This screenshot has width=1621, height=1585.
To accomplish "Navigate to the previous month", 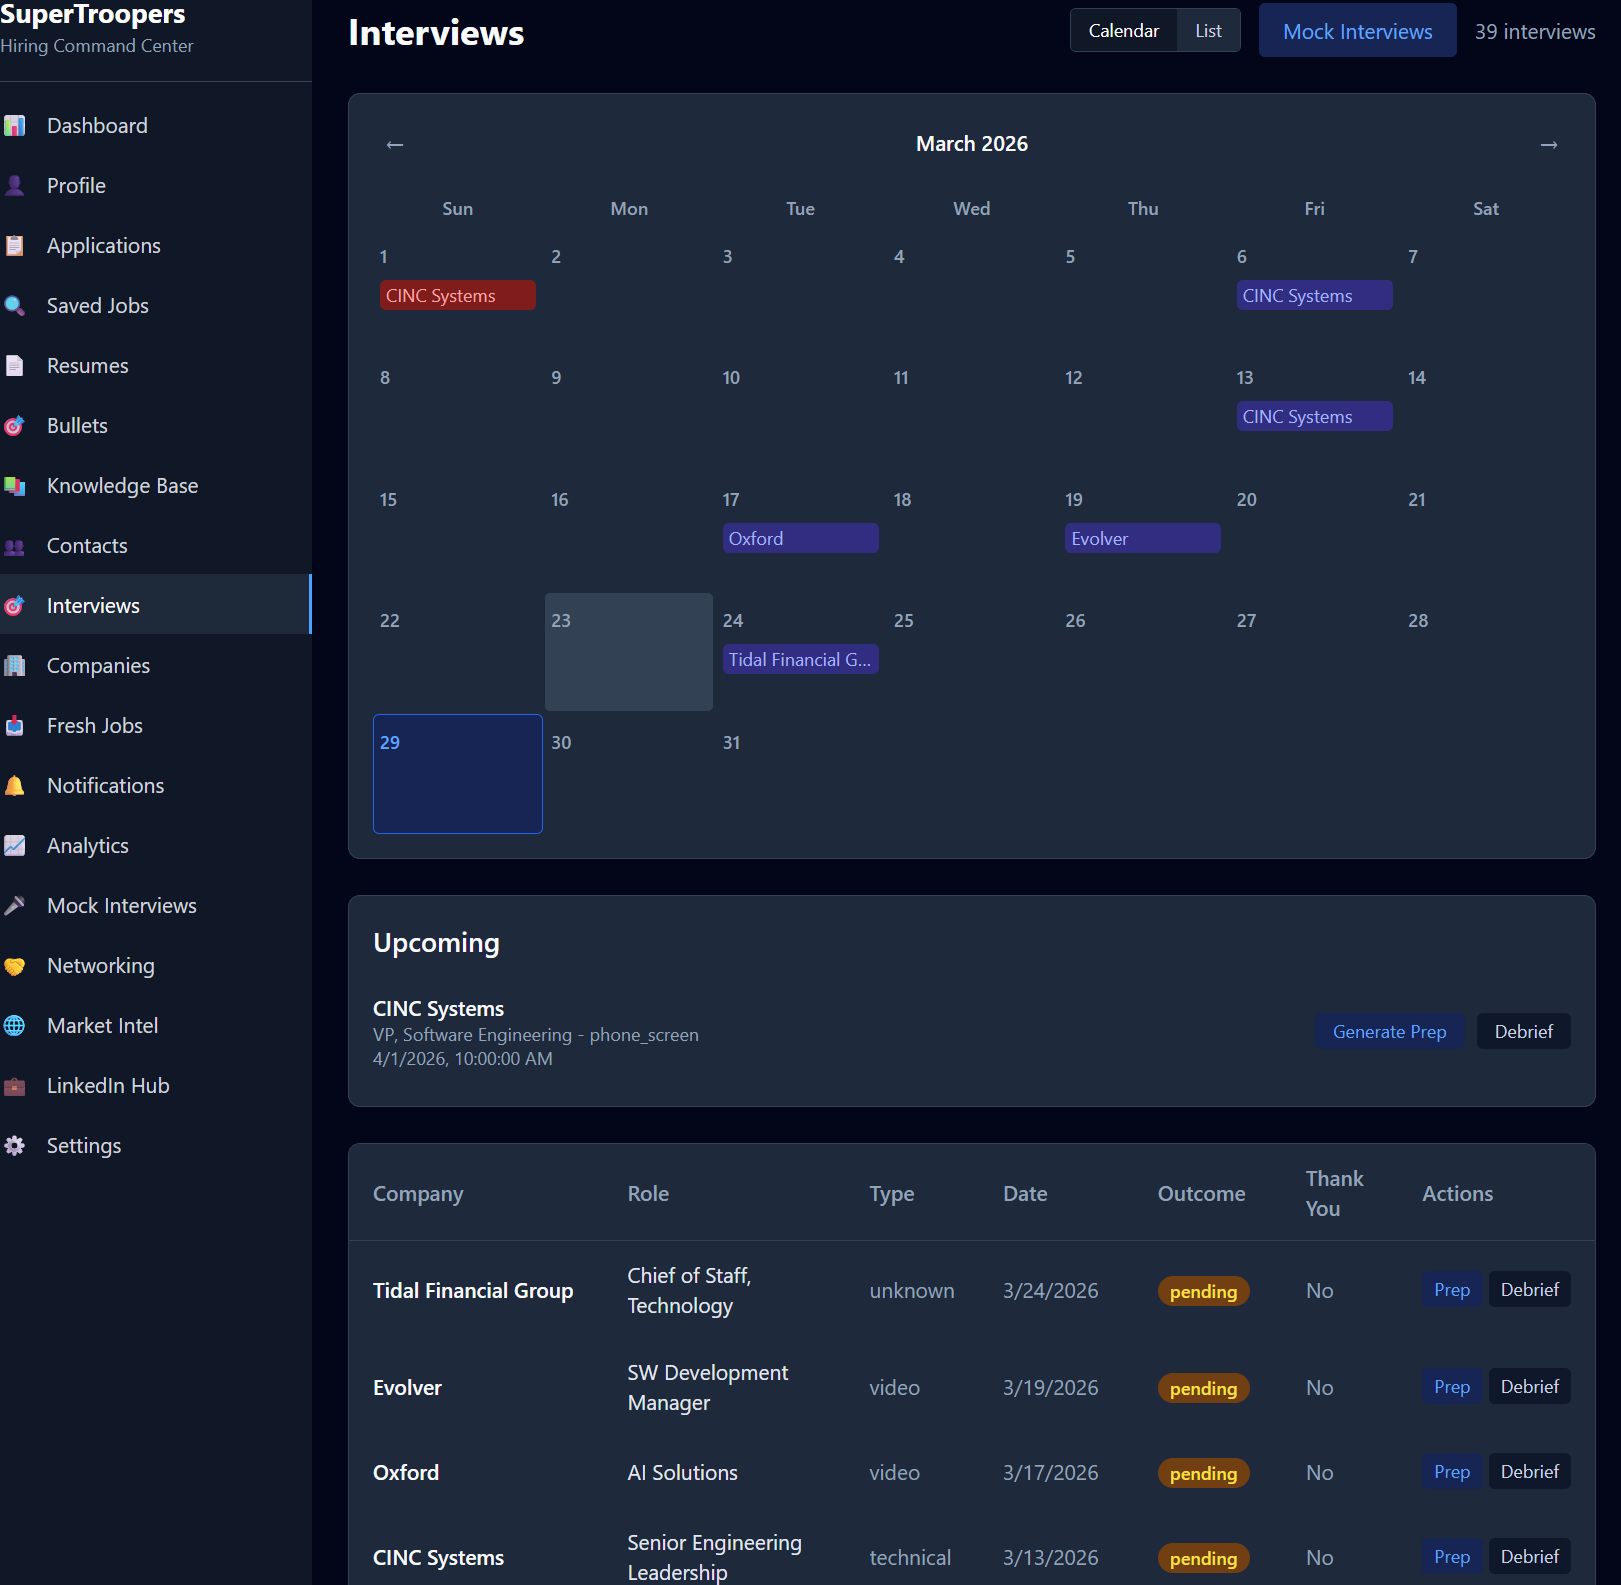I will (x=395, y=144).
